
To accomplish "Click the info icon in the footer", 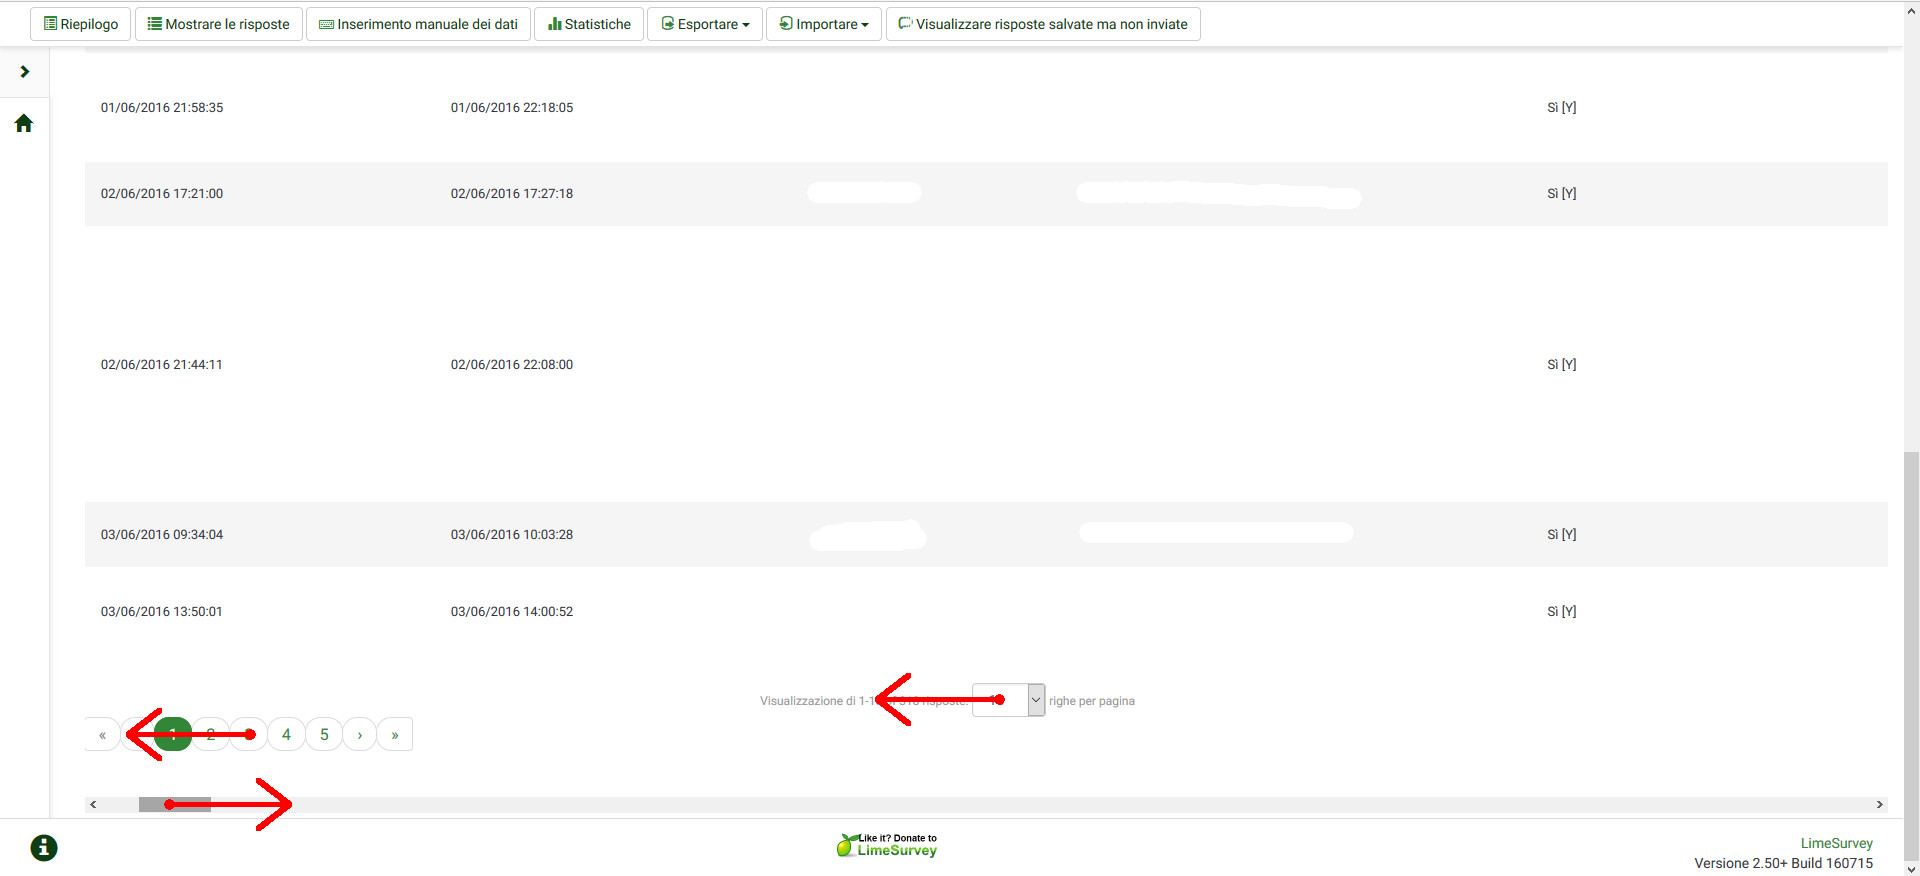I will tap(44, 848).
